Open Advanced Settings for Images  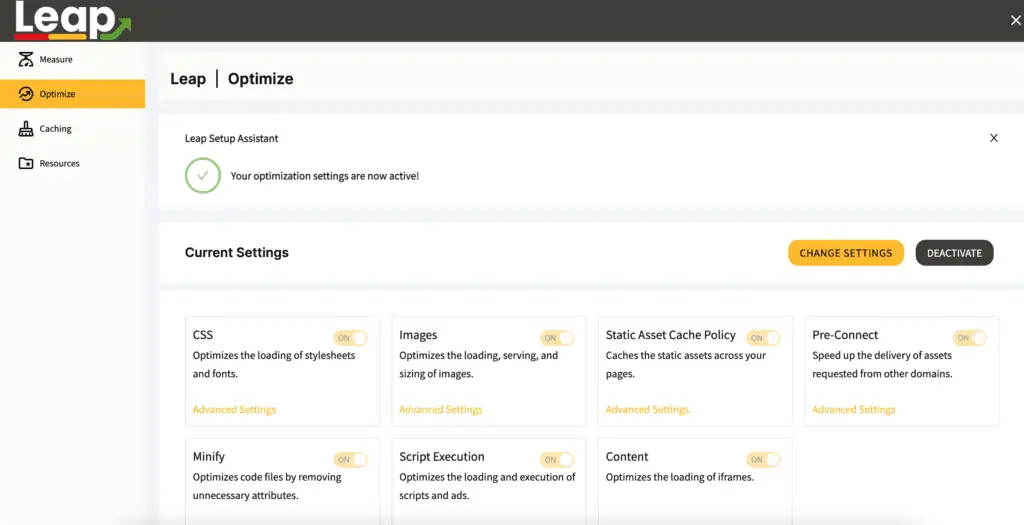tap(441, 409)
